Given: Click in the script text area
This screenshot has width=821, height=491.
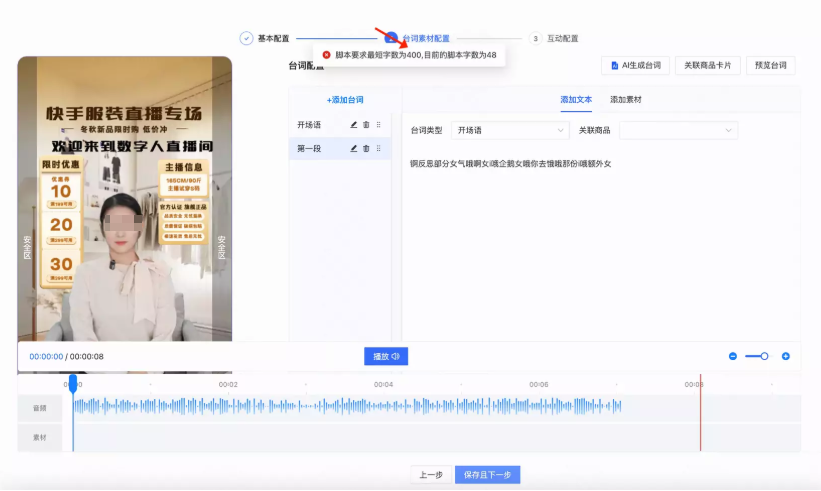Looking at the screenshot, I should coord(601,244).
